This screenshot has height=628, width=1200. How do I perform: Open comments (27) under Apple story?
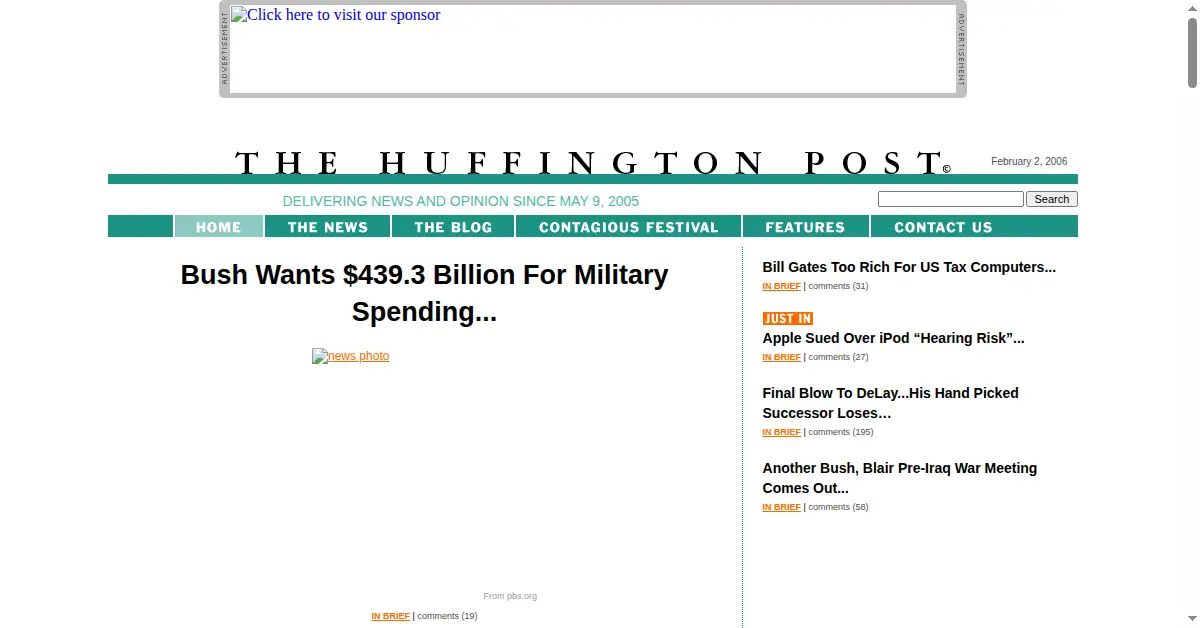click(x=838, y=357)
